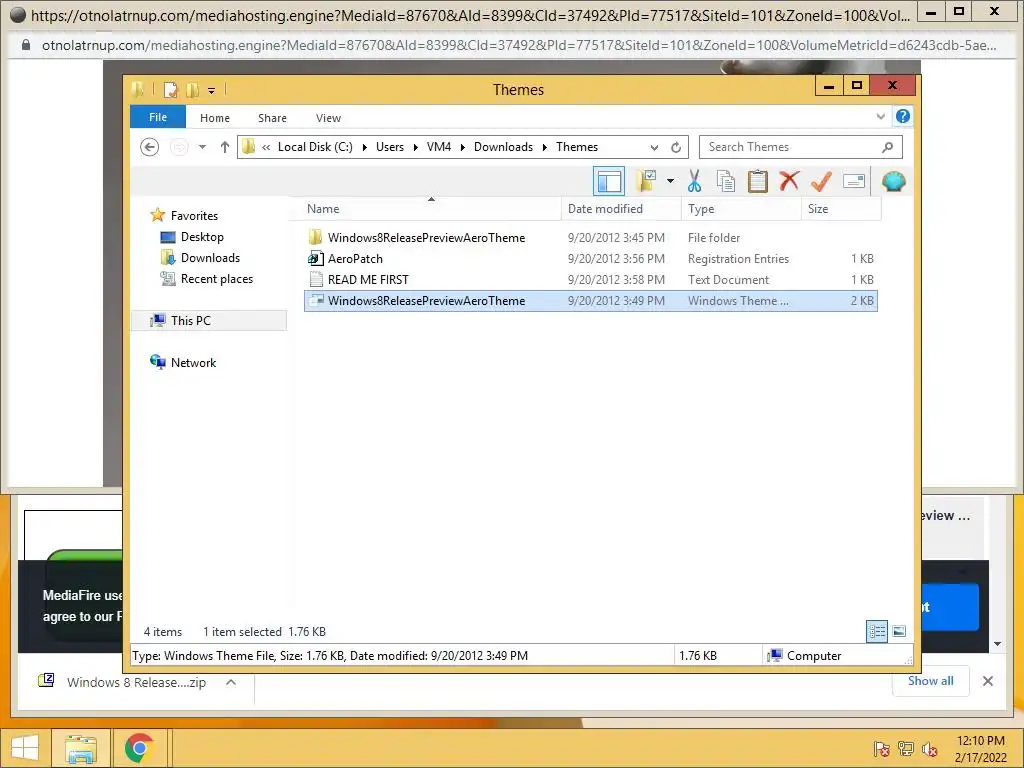The height and width of the screenshot is (768, 1024).
Task: Select Favorites in navigation pane
Action: coord(185,216)
